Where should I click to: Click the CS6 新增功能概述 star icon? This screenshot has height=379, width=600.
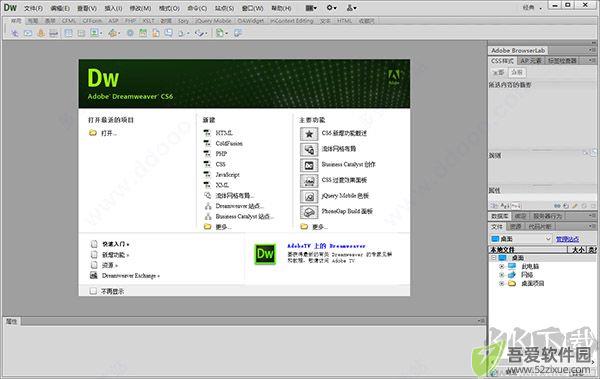click(309, 134)
